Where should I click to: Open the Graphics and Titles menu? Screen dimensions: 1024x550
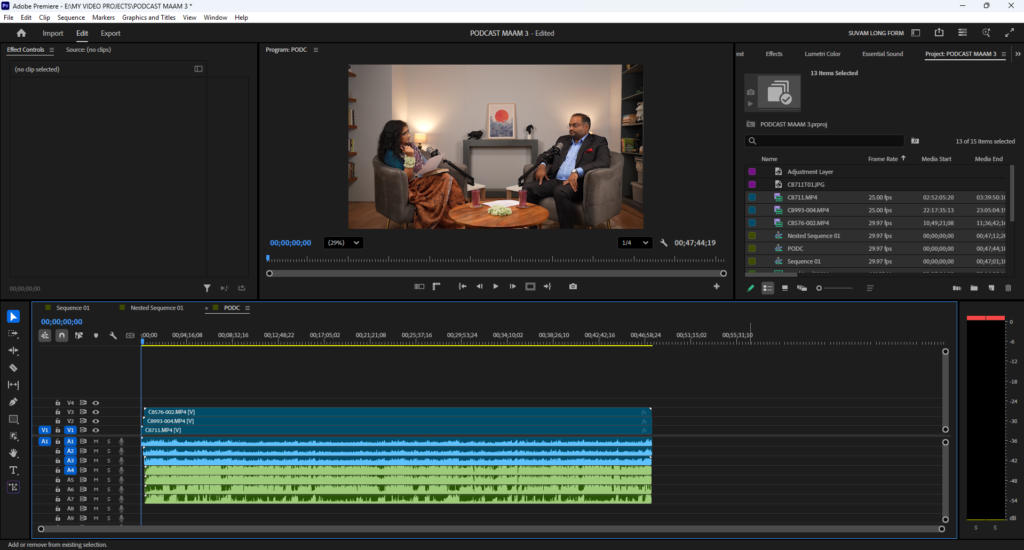[x=148, y=18]
